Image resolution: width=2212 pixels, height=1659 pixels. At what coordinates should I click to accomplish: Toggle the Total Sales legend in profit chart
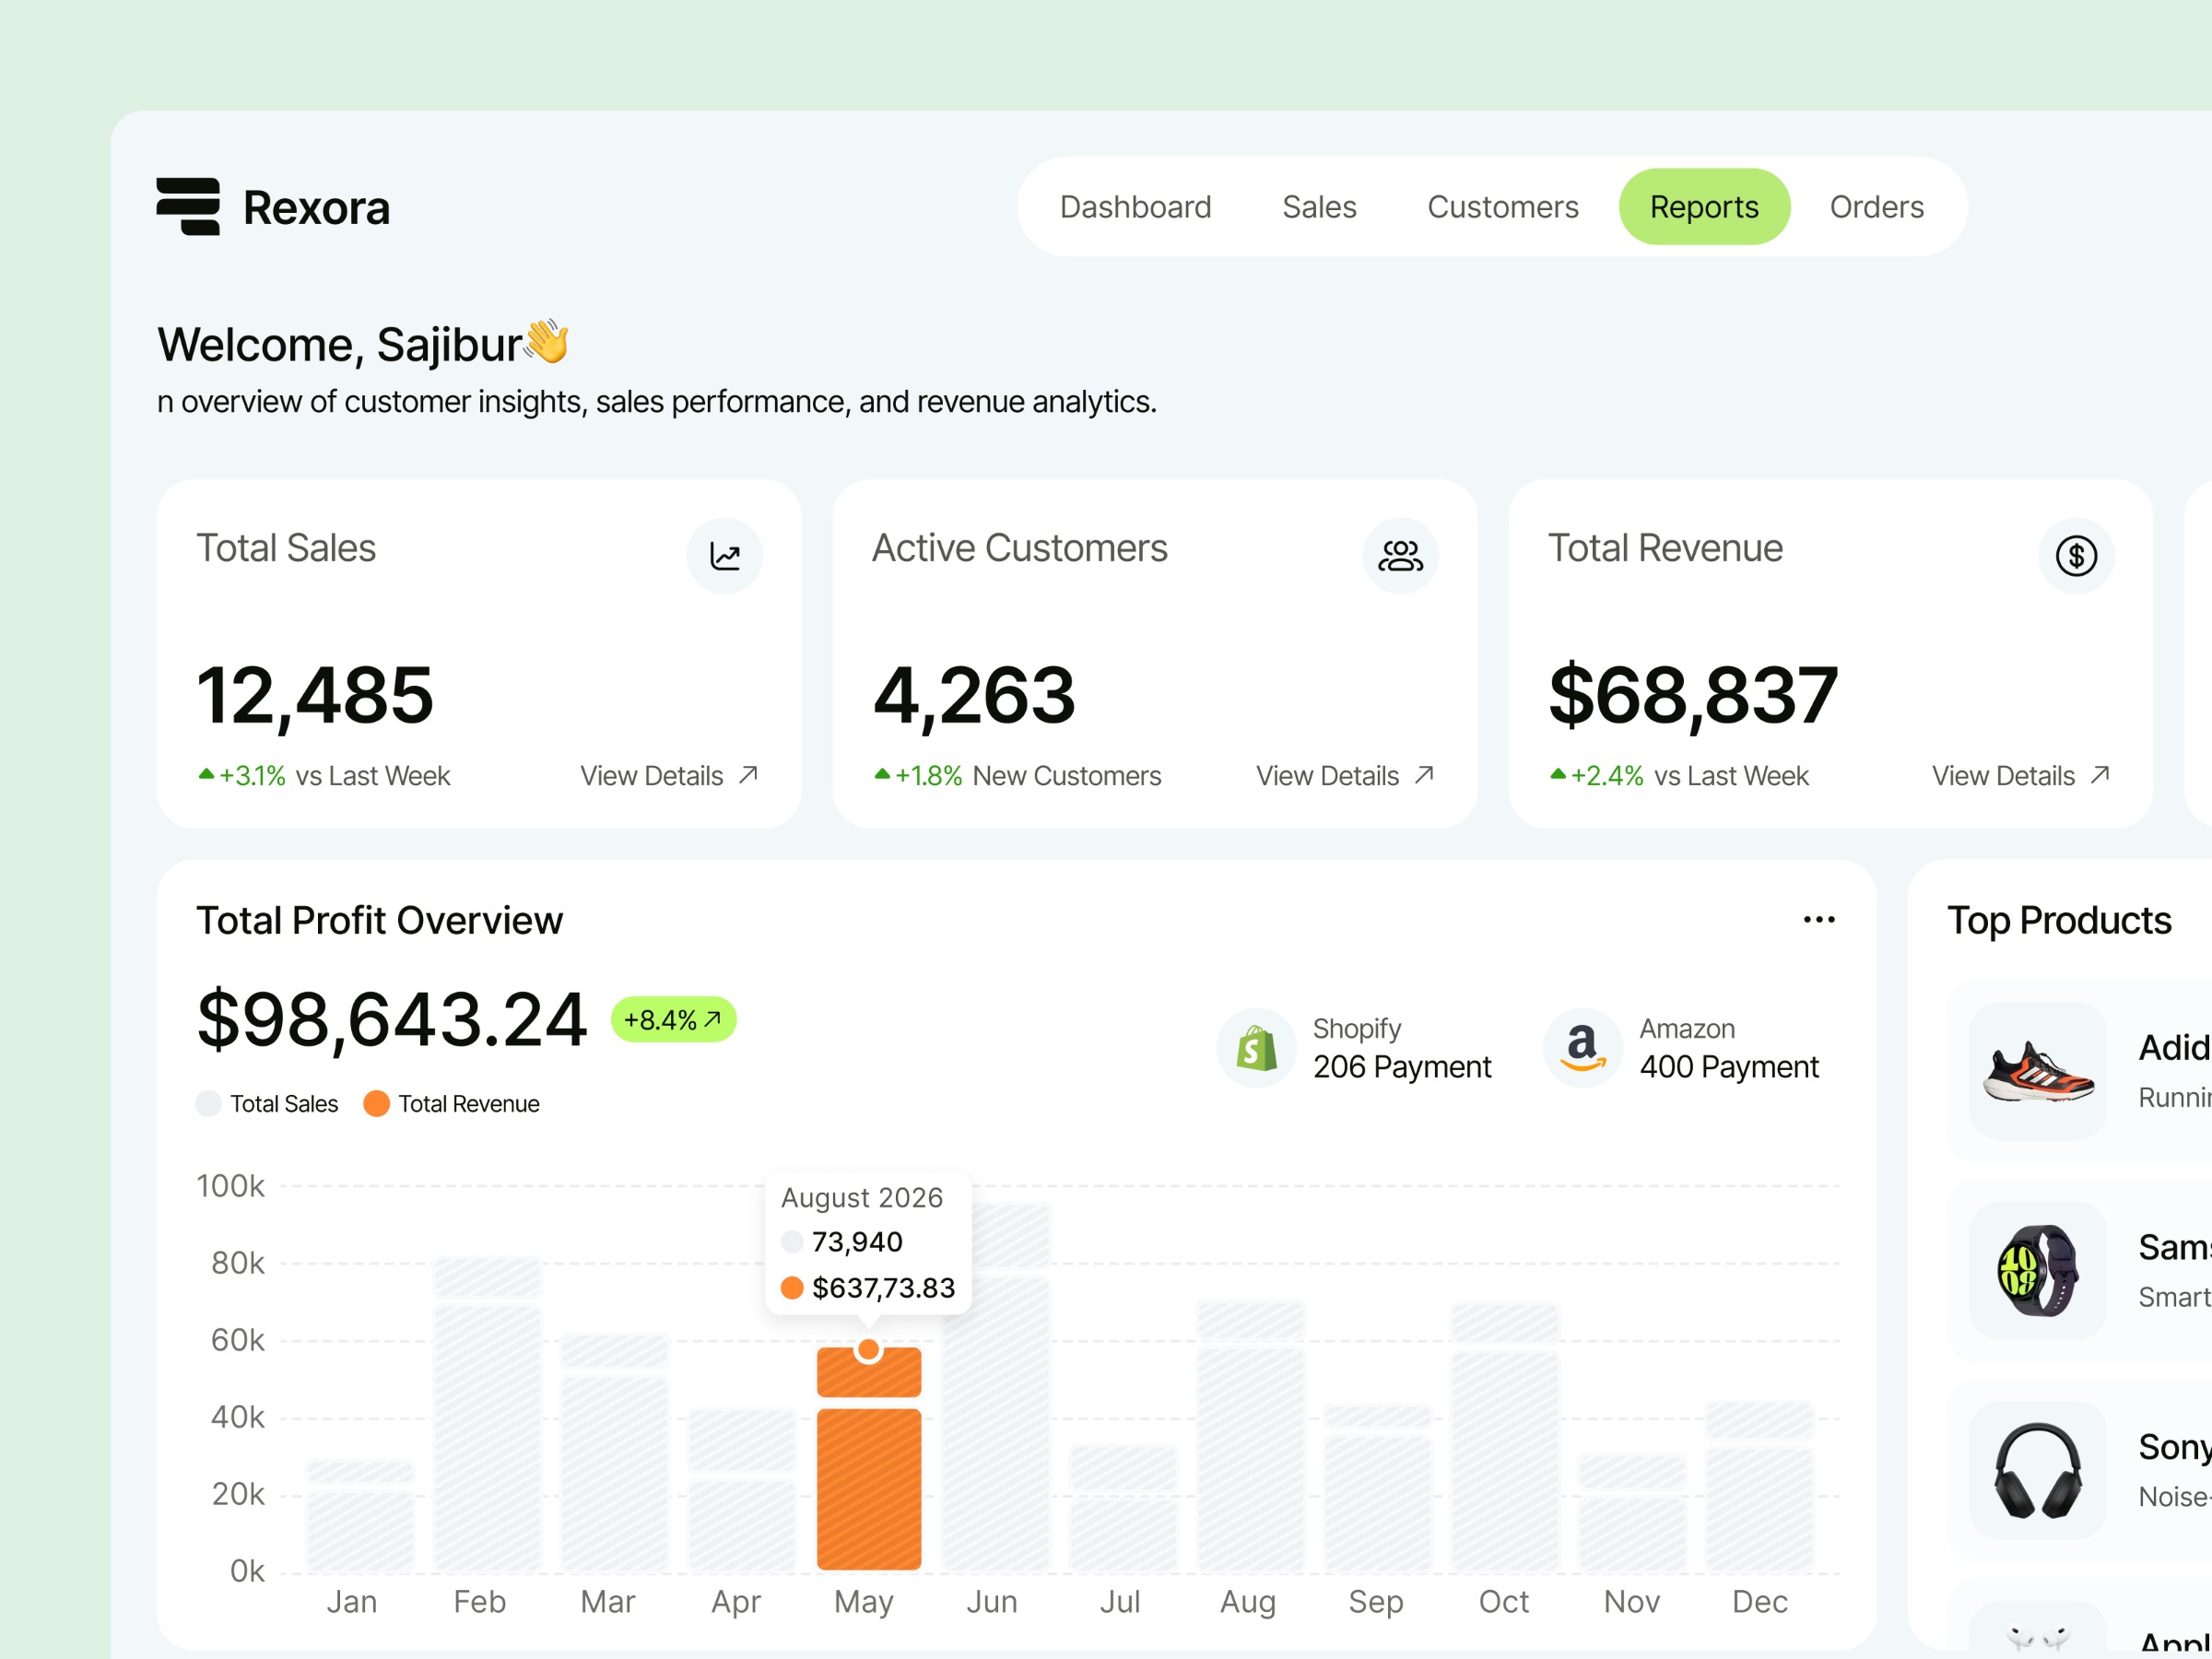click(267, 1103)
